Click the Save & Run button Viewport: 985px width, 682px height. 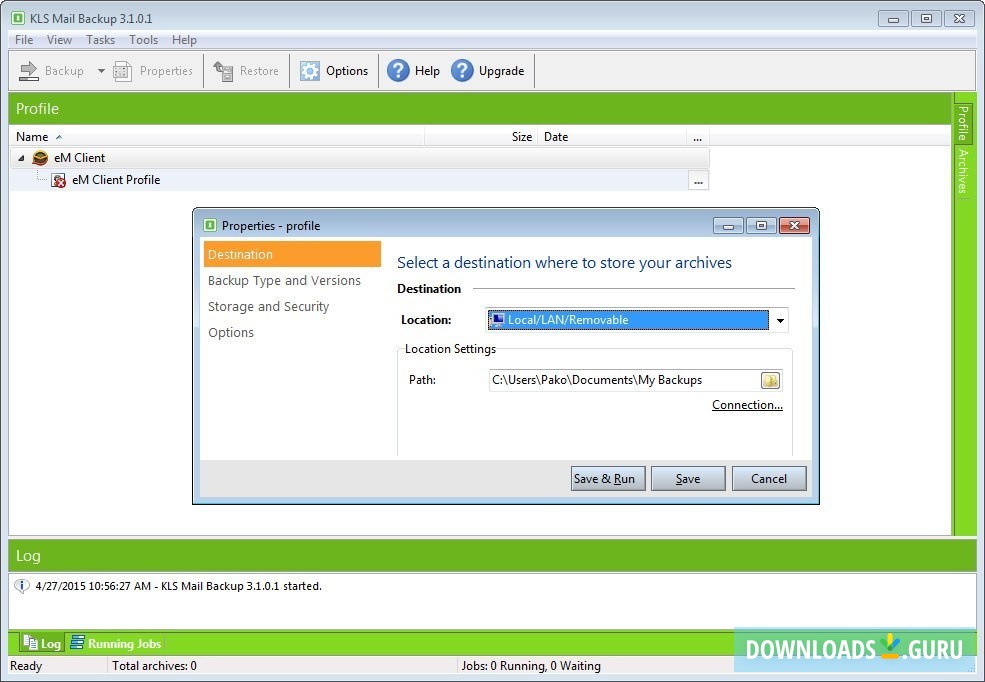[607, 478]
